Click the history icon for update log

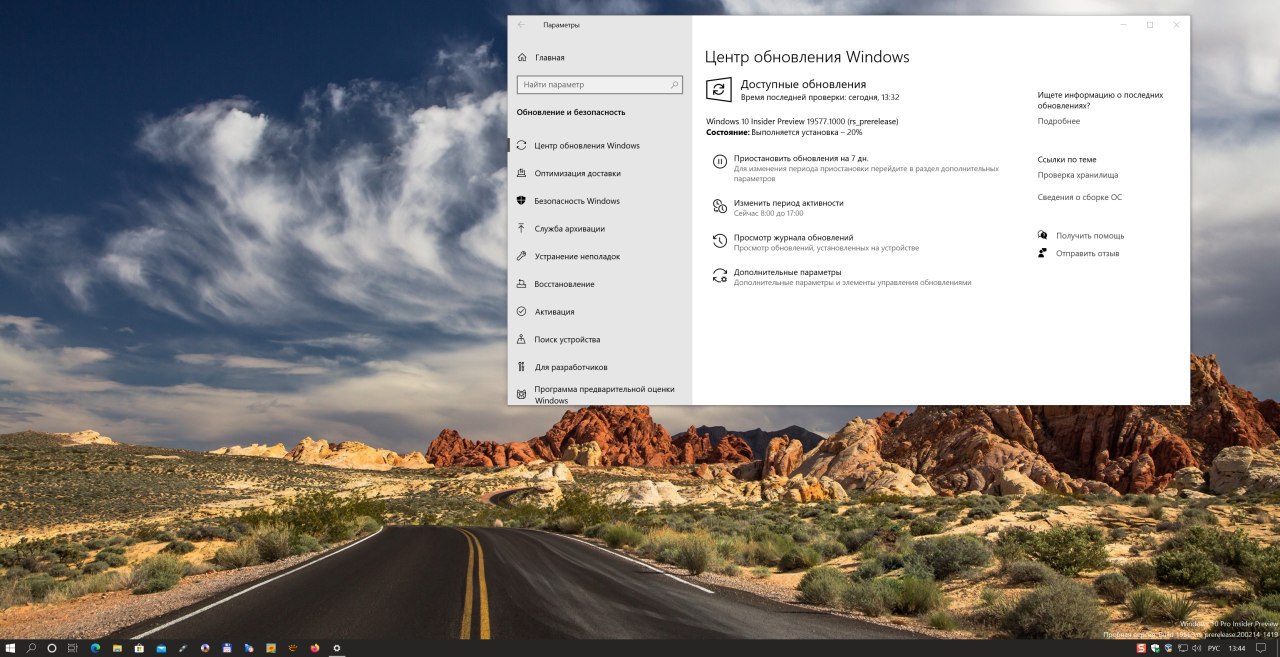click(719, 240)
